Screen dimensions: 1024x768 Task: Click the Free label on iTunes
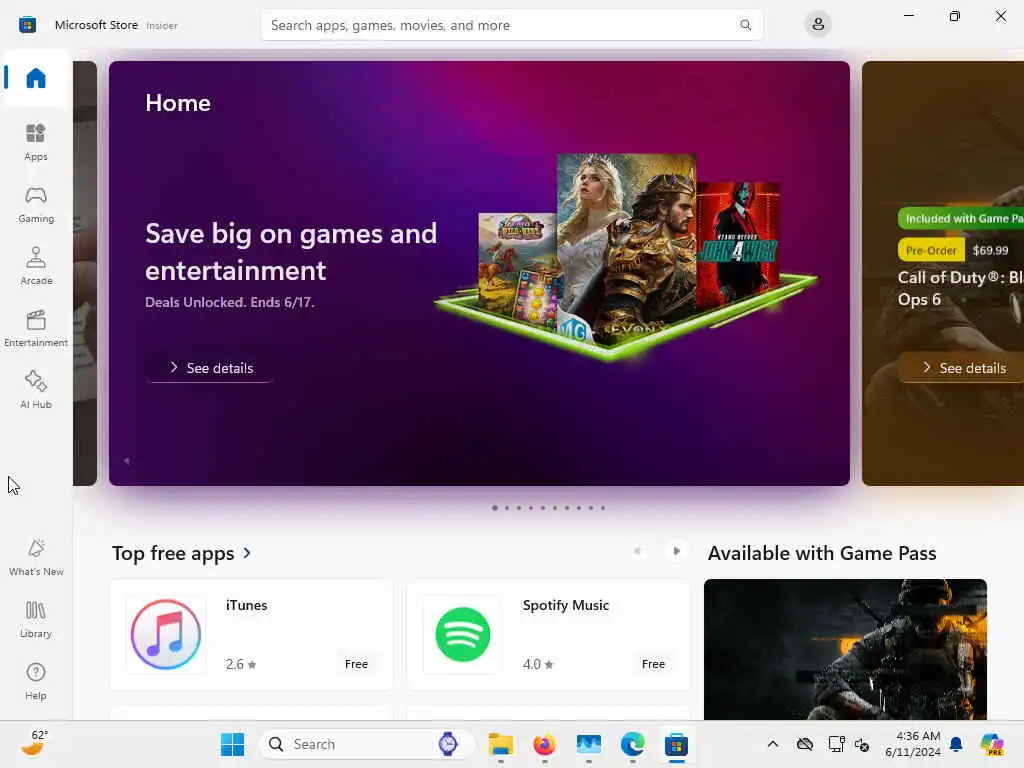click(x=356, y=664)
